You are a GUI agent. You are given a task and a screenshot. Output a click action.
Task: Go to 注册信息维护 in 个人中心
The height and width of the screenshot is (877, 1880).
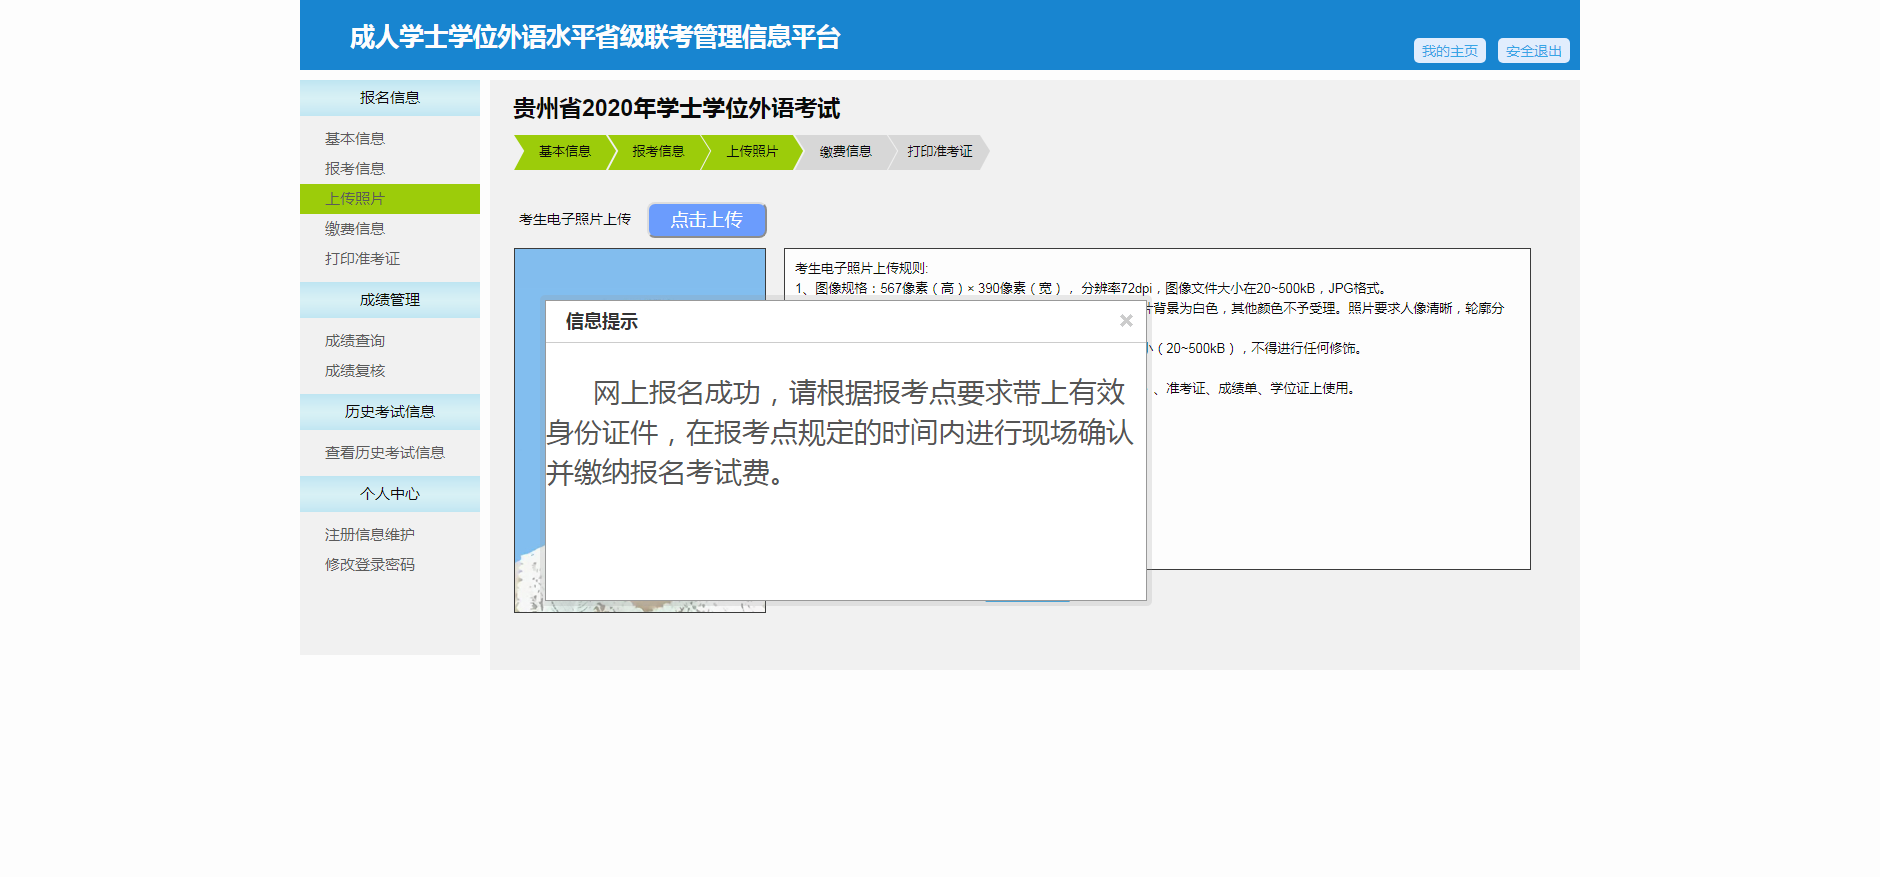[370, 535]
